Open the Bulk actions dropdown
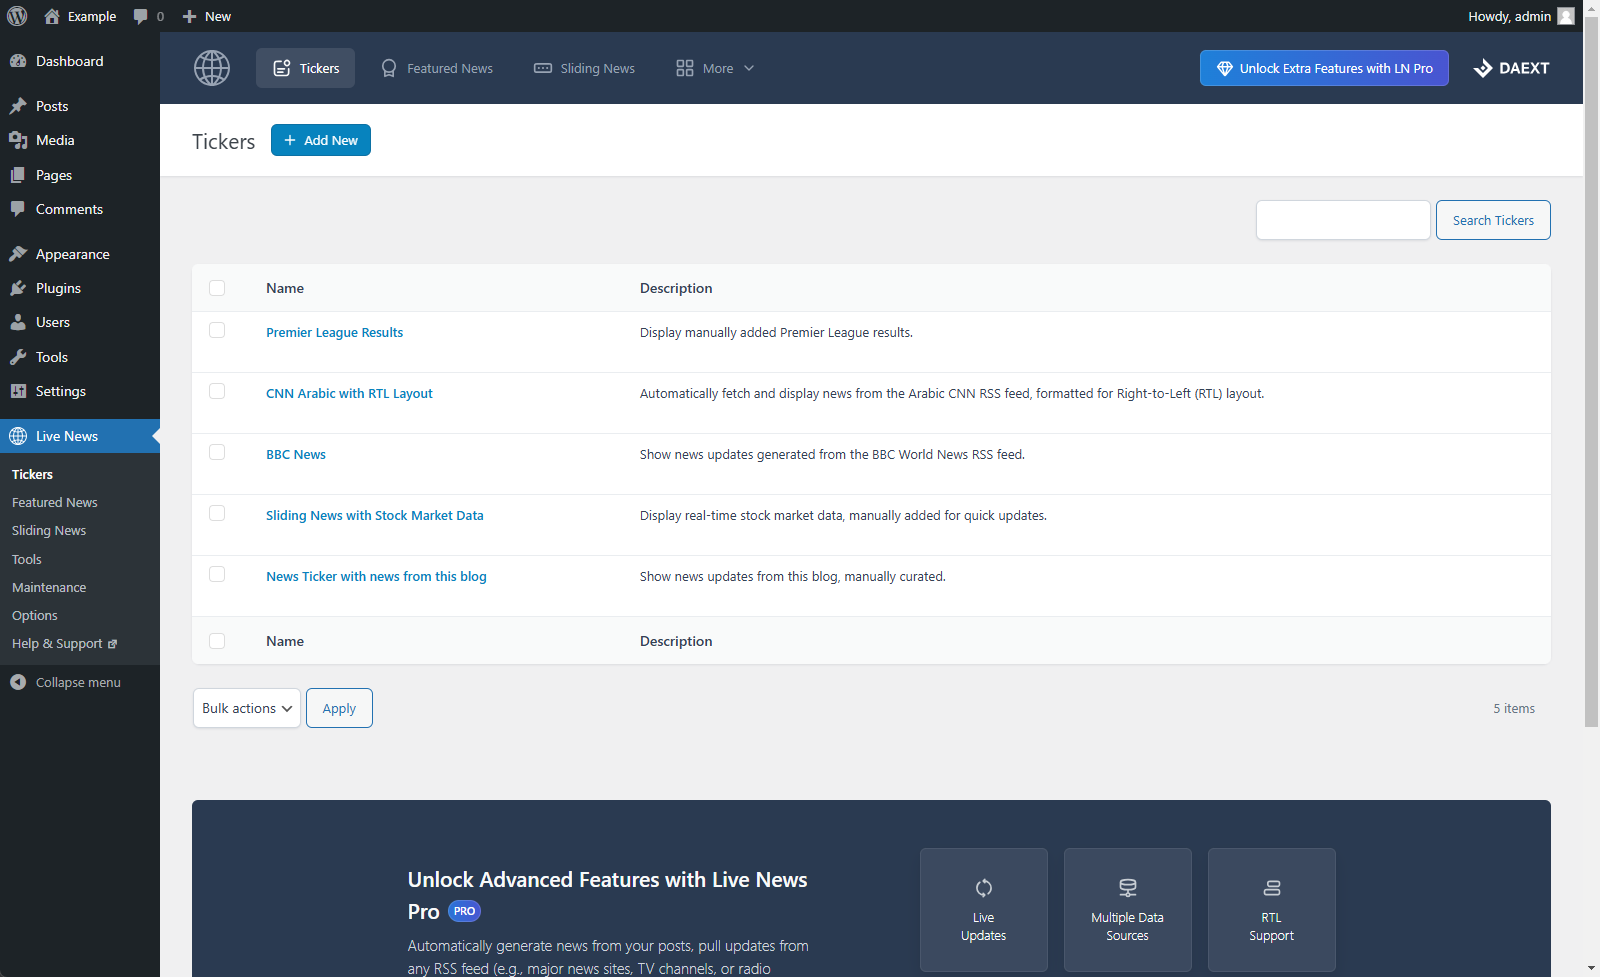Image resolution: width=1600 pixels, height=977 pixels. click(247, 708)
